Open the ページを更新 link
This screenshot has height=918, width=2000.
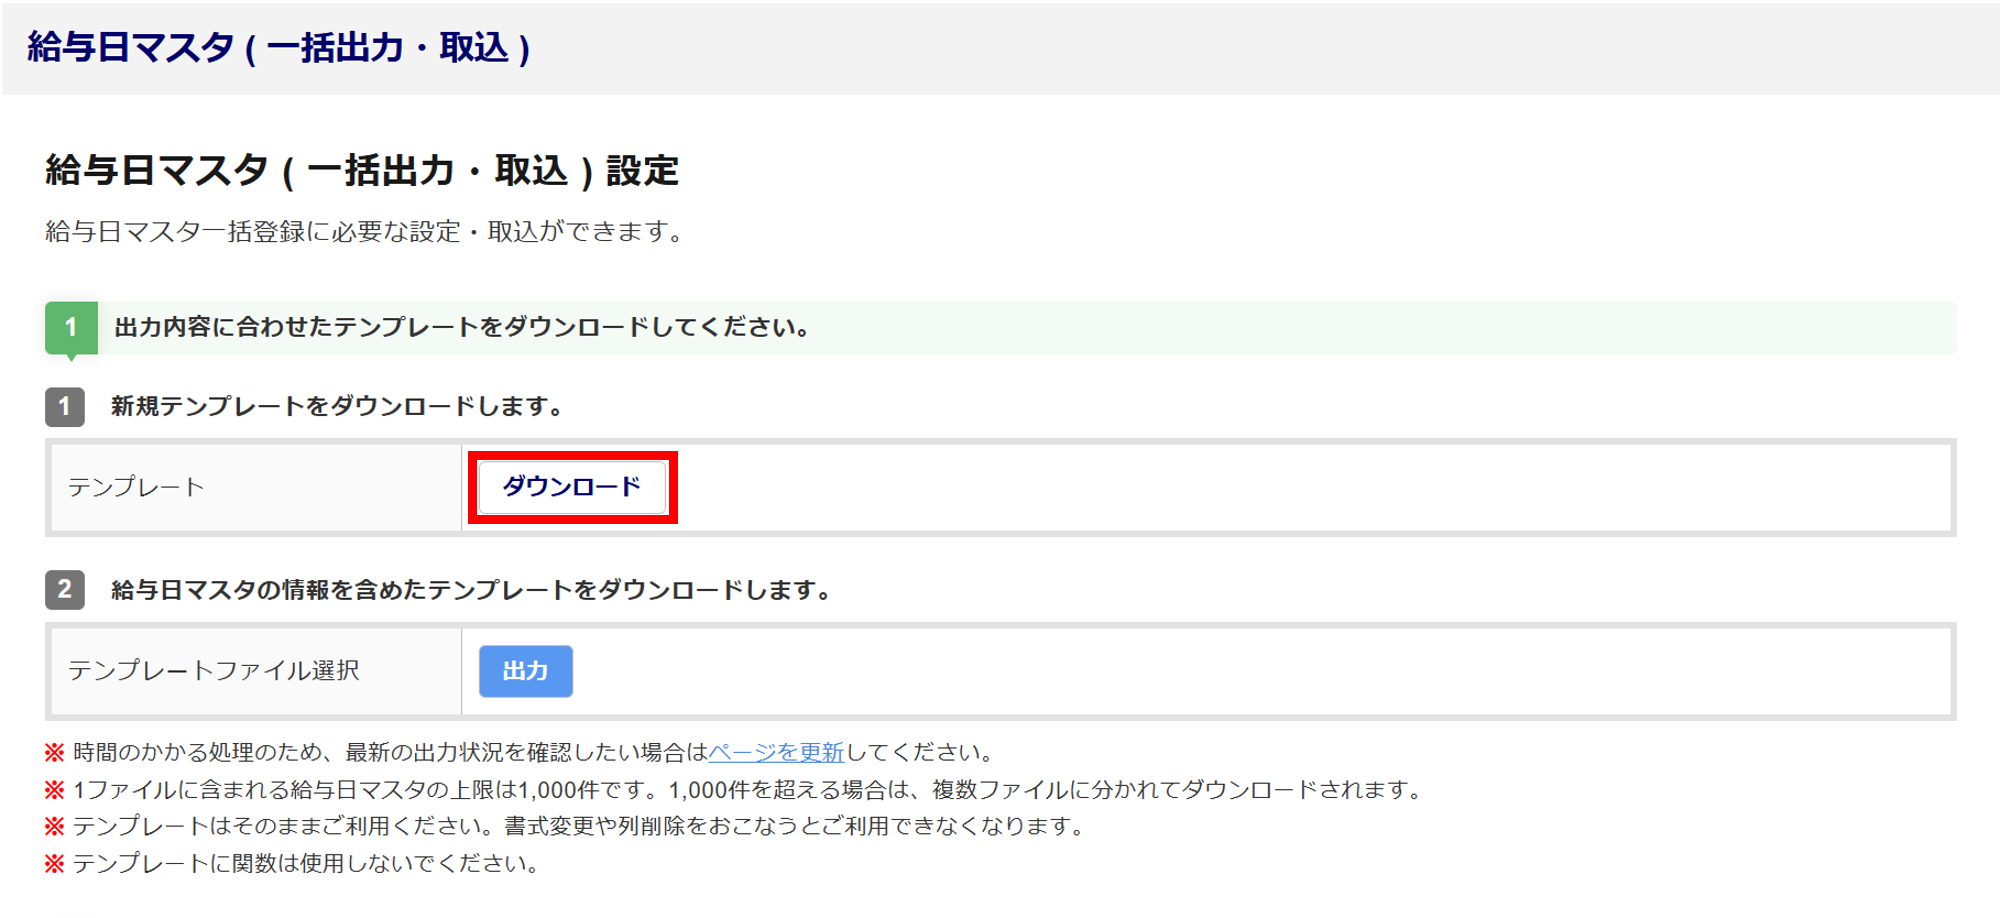(x=776, y=752)
